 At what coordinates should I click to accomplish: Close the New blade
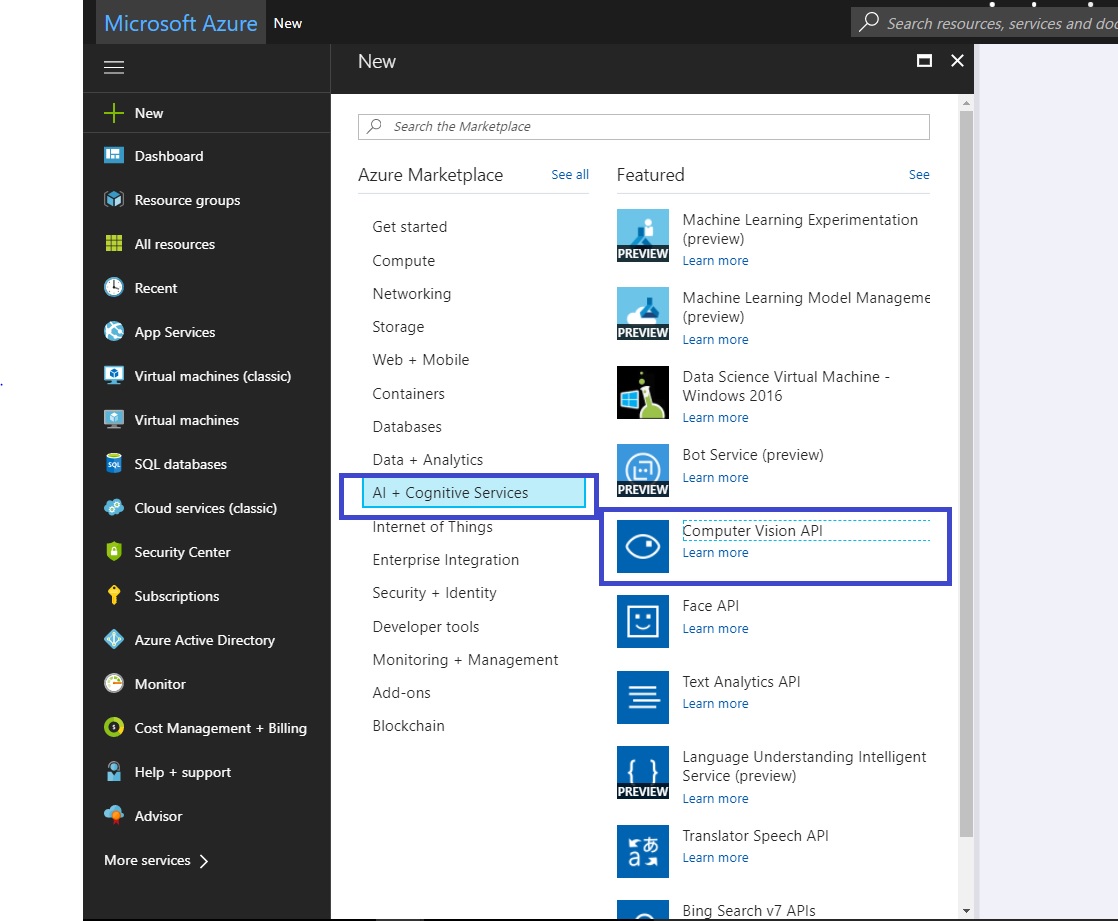point(958,61)
